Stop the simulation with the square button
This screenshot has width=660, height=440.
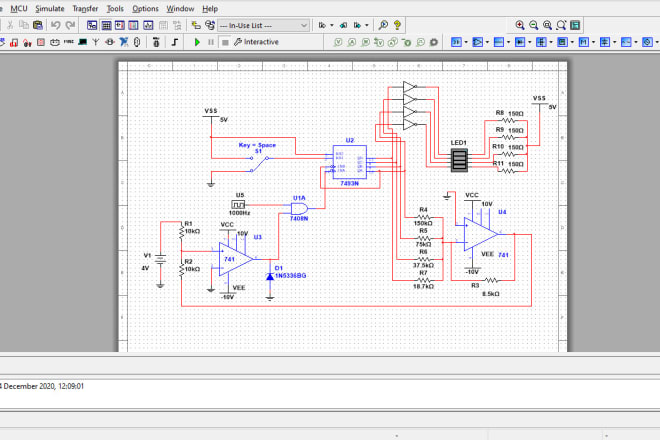point(225,42)
